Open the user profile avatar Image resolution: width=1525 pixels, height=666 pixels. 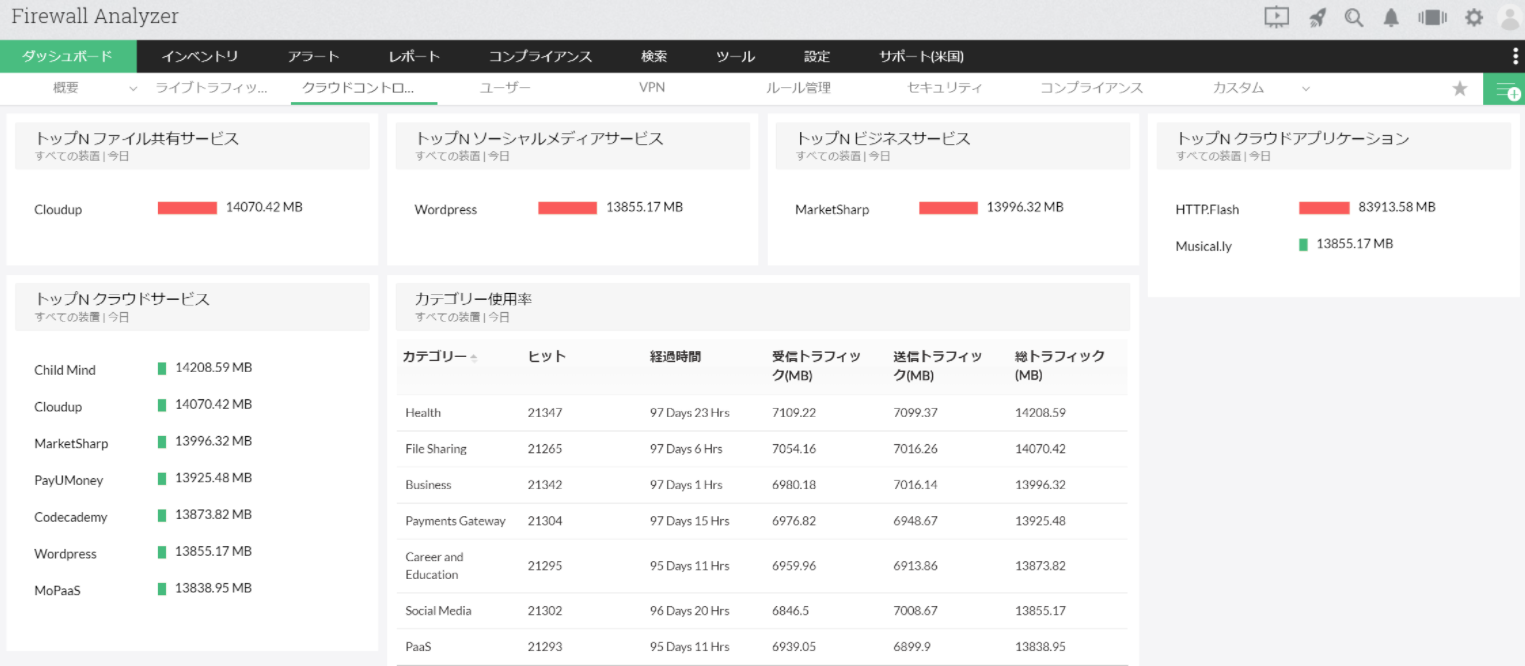pyautogui.click(x=1509, y=17)
